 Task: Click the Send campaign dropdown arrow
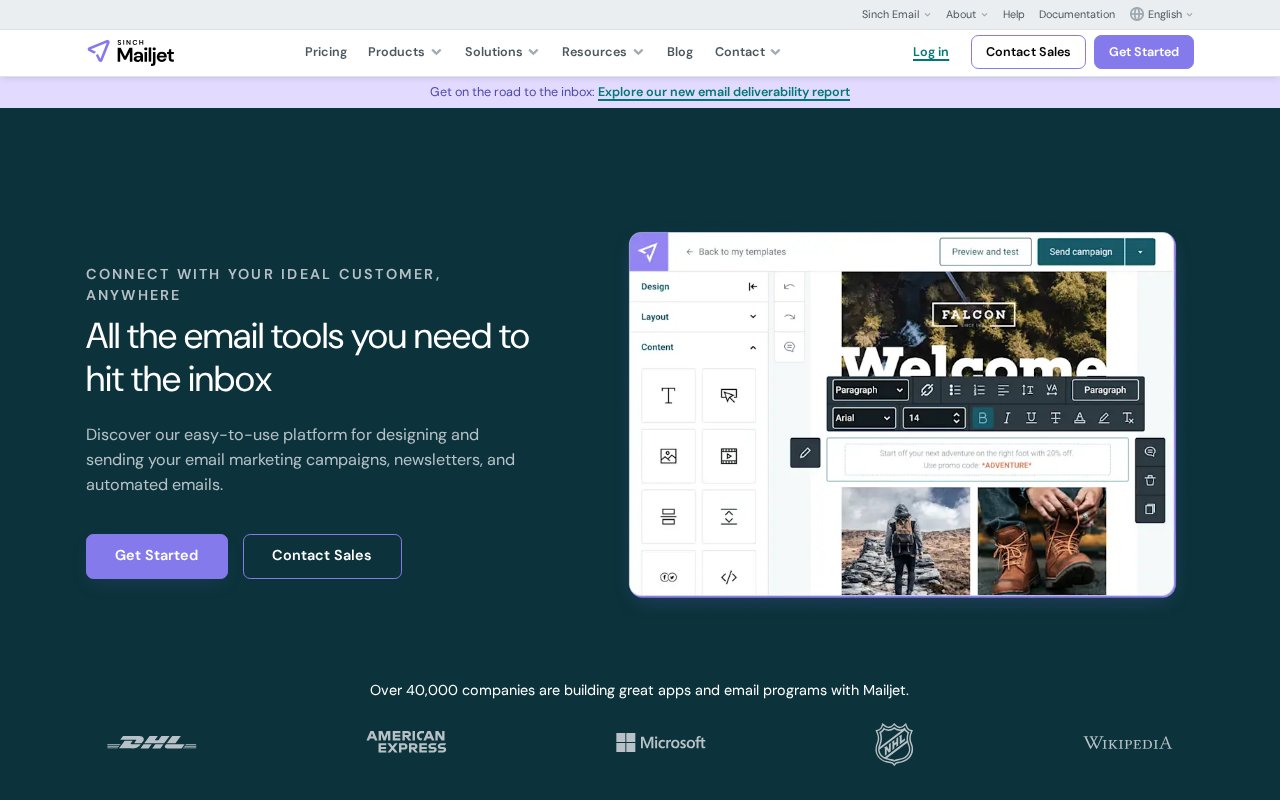pos(1140,252)
